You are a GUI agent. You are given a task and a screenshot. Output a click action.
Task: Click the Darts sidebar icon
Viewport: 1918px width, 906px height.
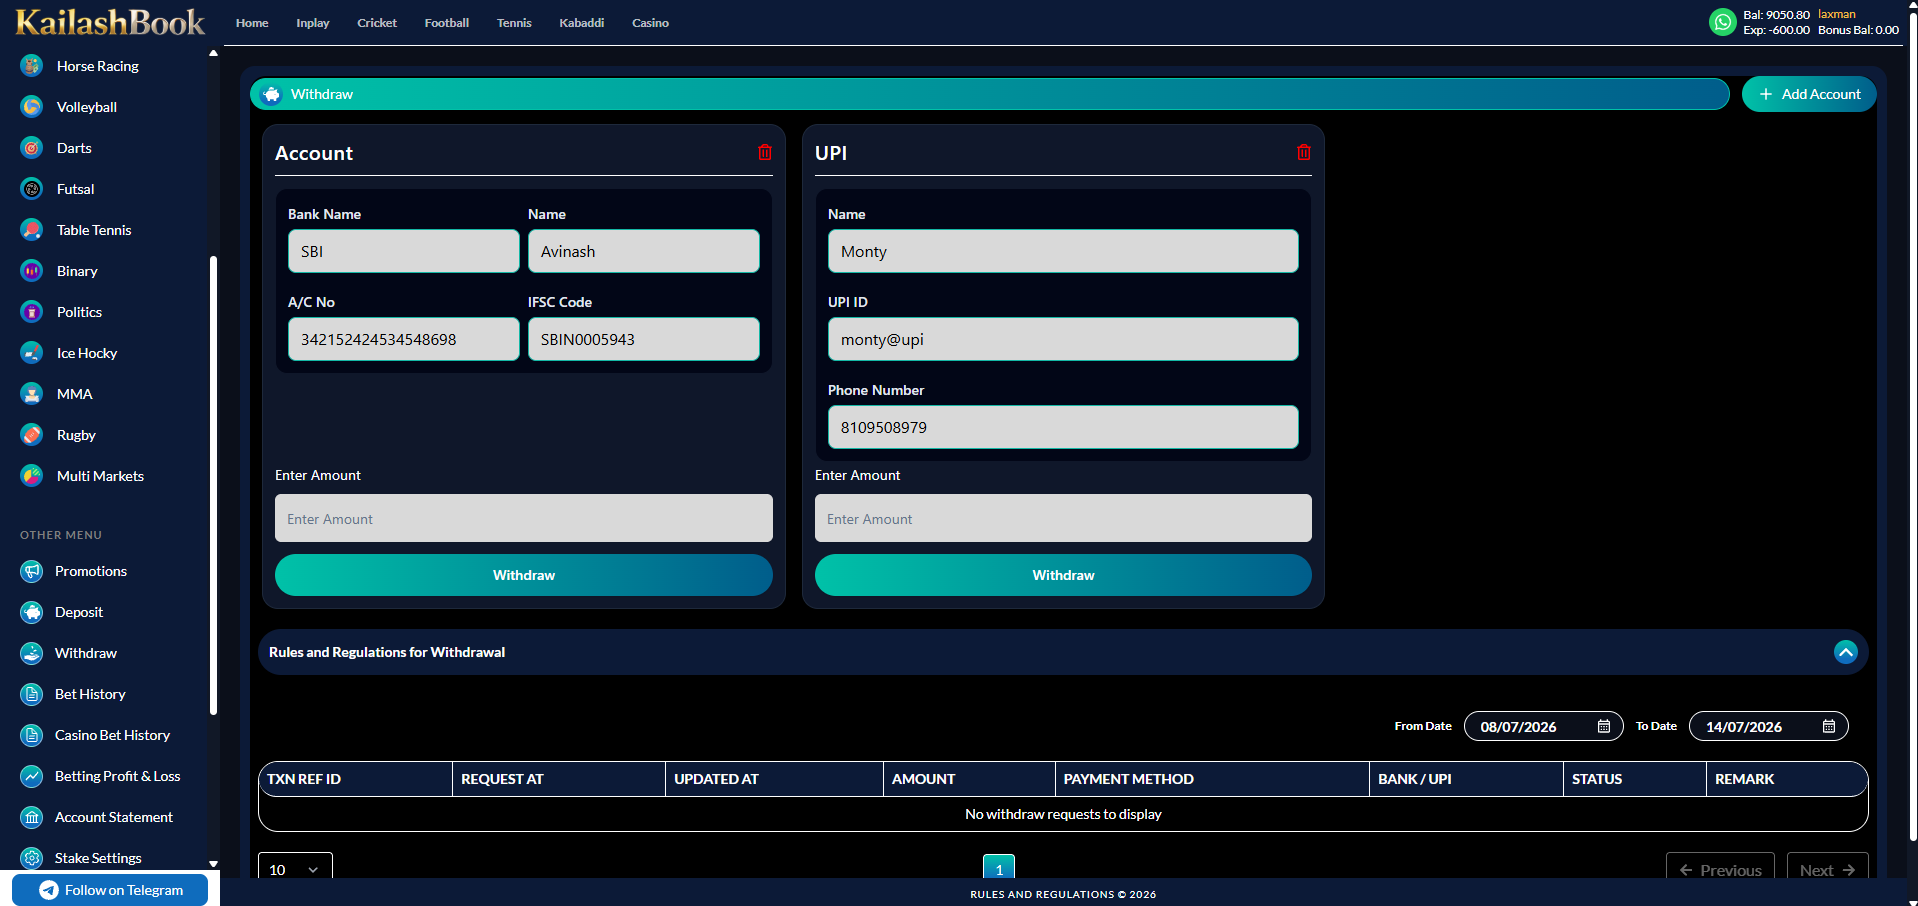tap(32, 148)
